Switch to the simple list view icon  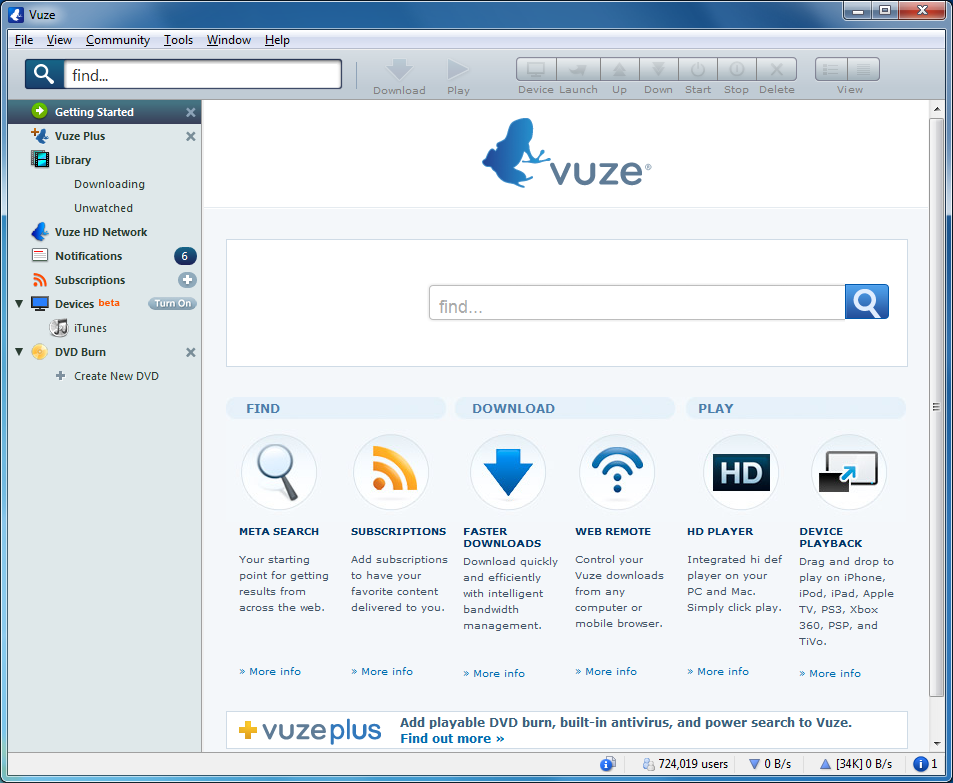[831, 69]
